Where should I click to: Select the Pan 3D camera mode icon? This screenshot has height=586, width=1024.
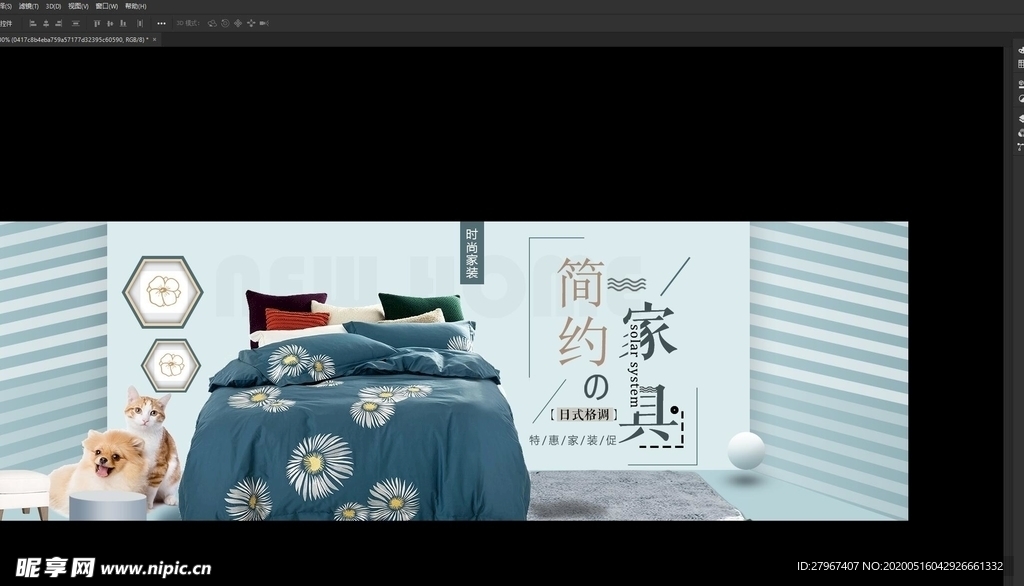[238, 22]
